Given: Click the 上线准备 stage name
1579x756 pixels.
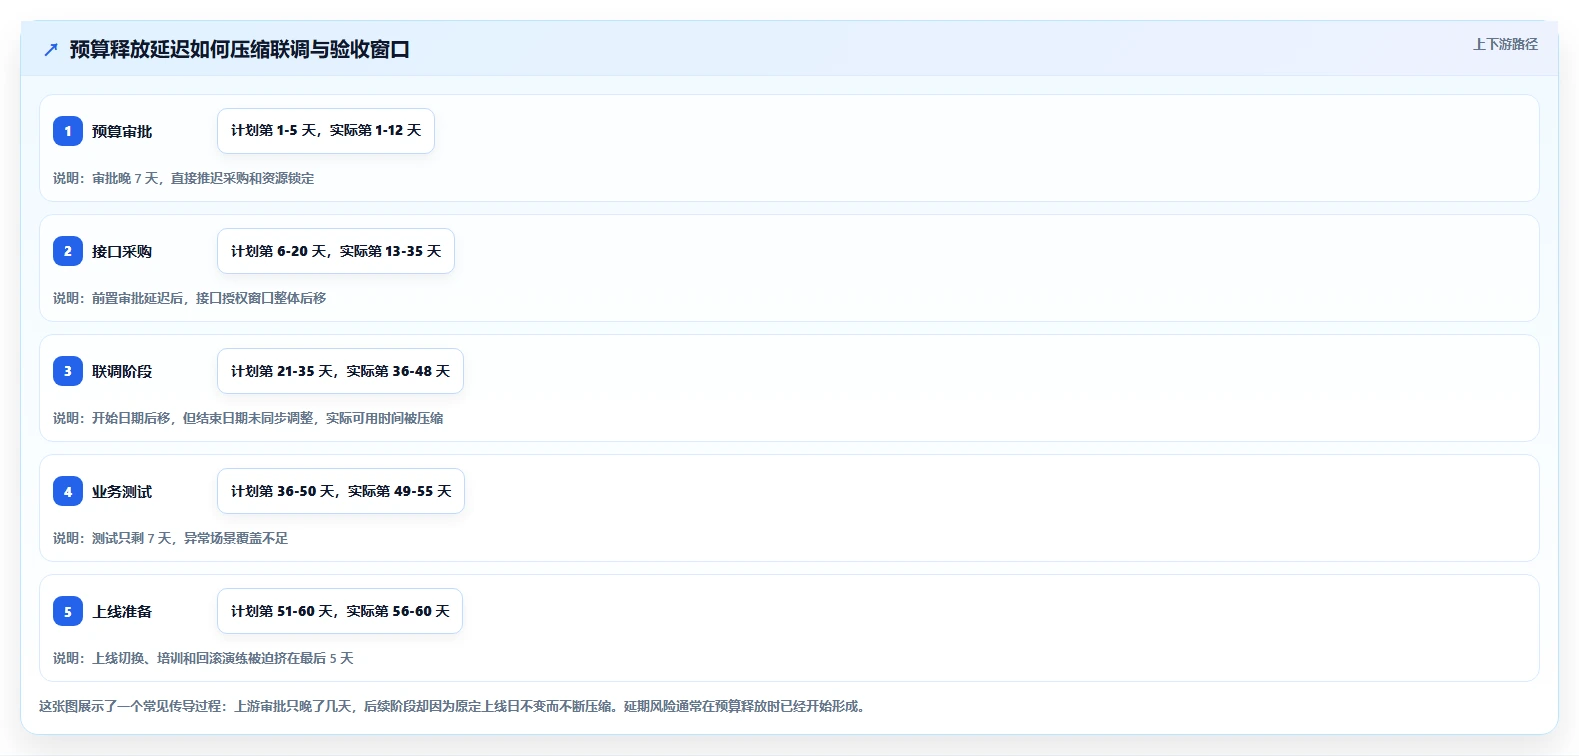Looking at the screenshot, I should pos(122,611).
